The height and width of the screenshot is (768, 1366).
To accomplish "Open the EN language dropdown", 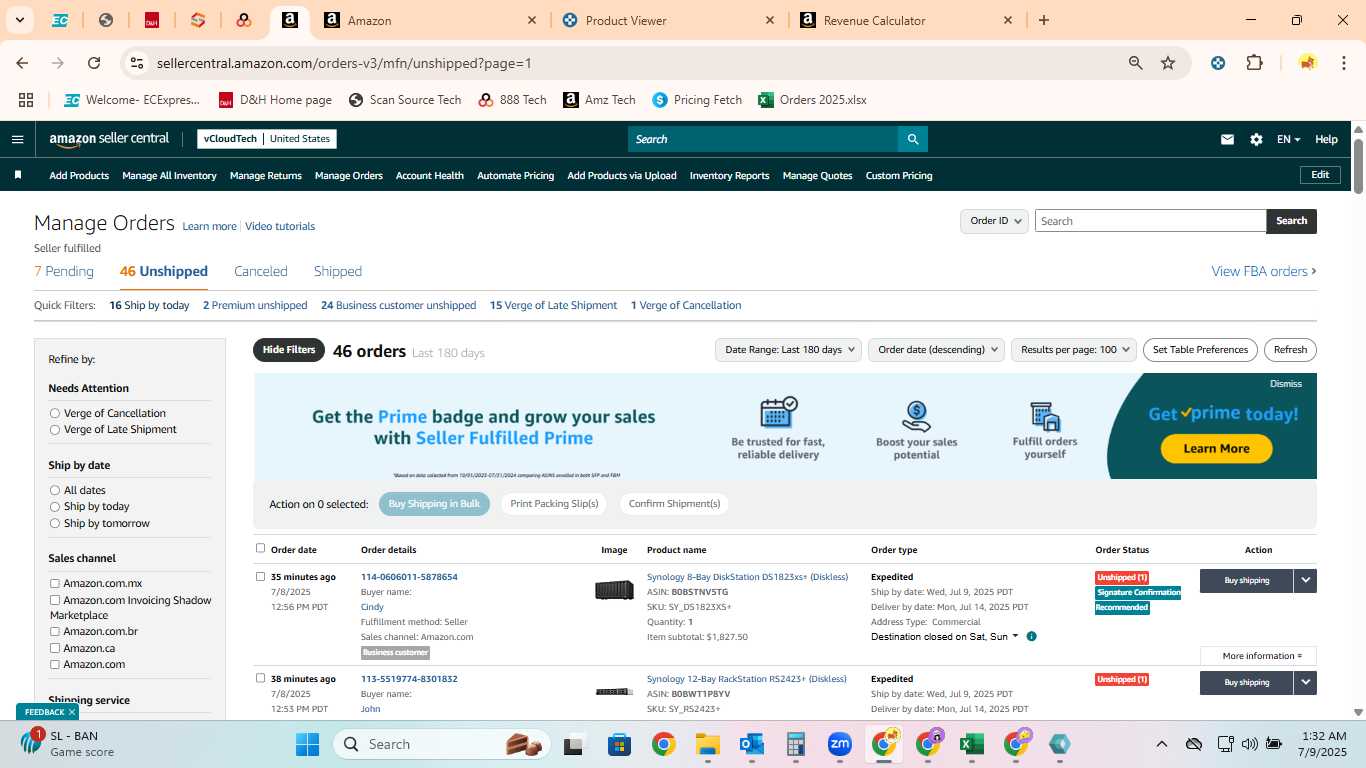I will (1288, 140).
